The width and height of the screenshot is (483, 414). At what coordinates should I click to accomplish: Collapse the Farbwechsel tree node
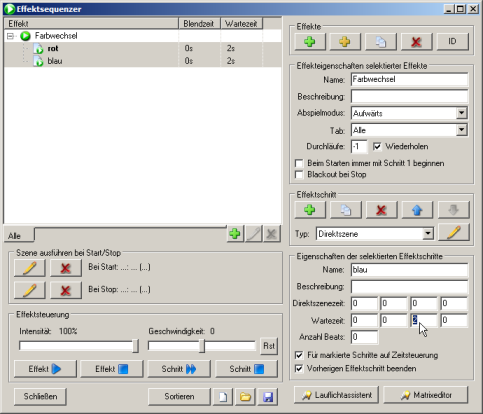[x=10, y=36]
